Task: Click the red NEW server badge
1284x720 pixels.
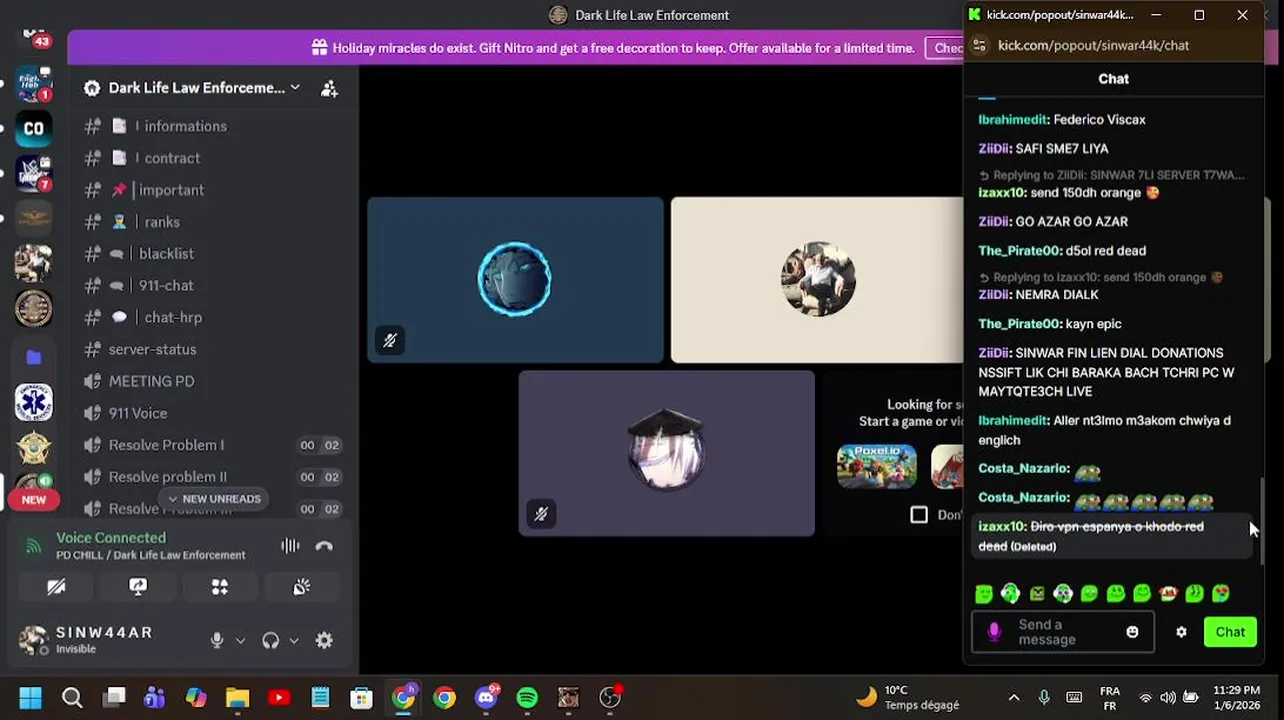Action: (34, 500)
